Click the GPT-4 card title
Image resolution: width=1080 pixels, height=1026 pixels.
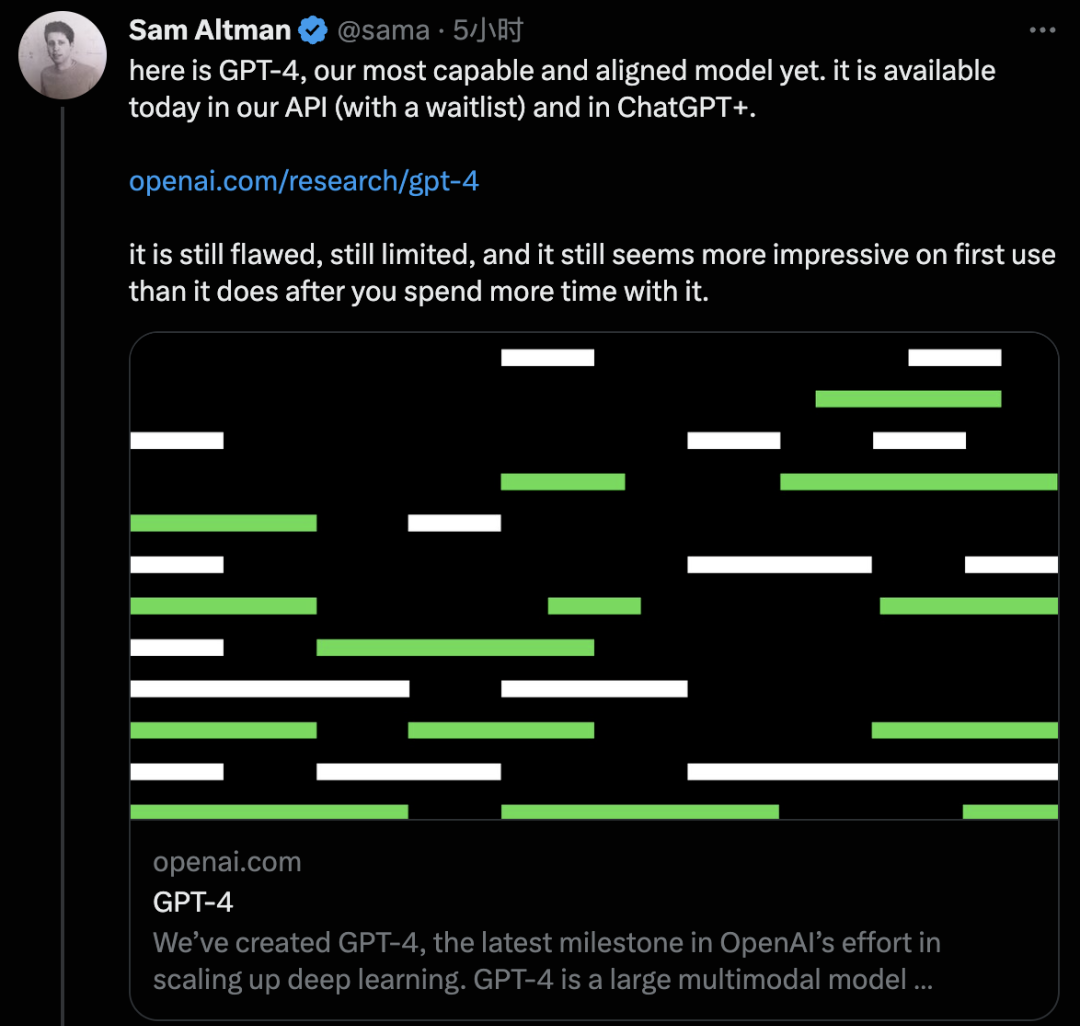click(193, 902)
